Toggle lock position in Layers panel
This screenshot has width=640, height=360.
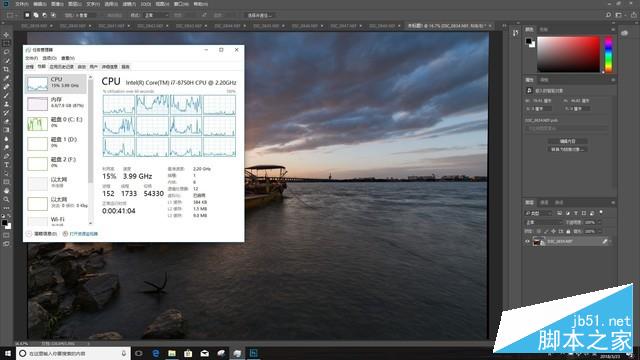(x=554, y=231)
